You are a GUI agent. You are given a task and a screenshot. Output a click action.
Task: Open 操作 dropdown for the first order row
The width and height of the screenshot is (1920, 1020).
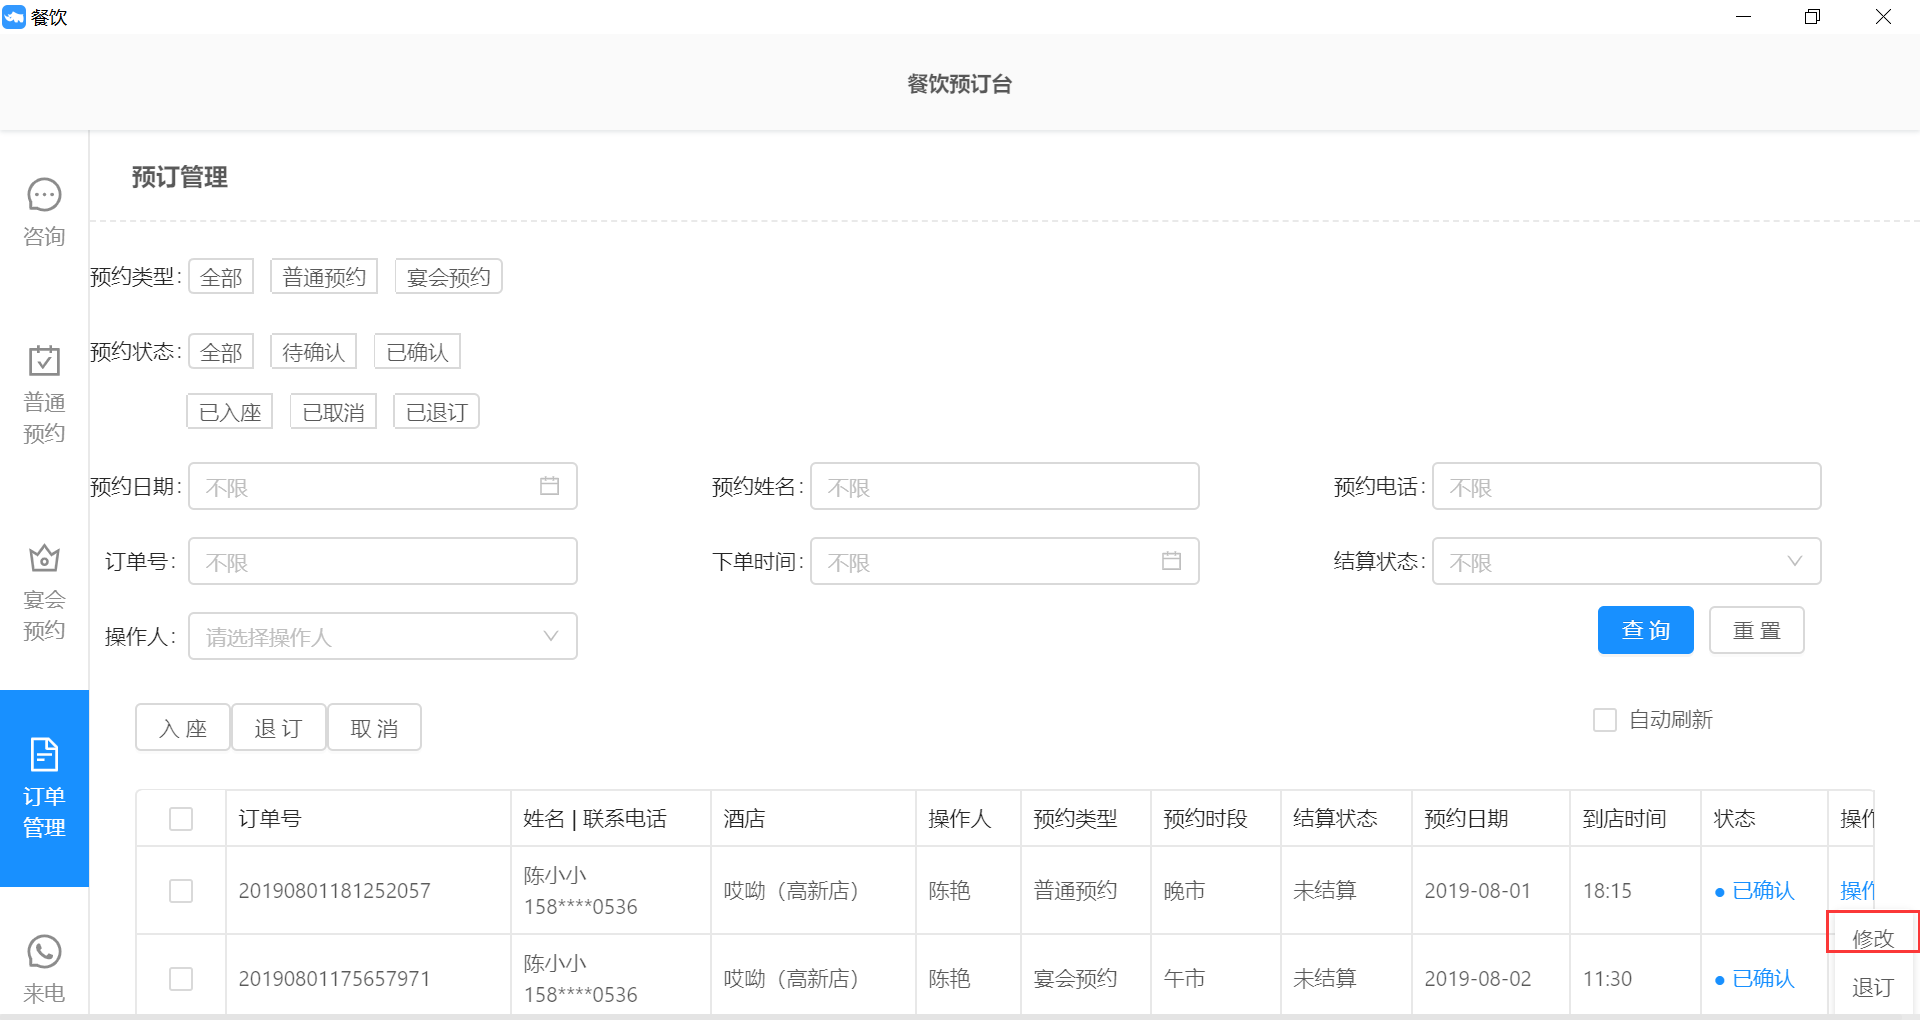[1856, 890]
